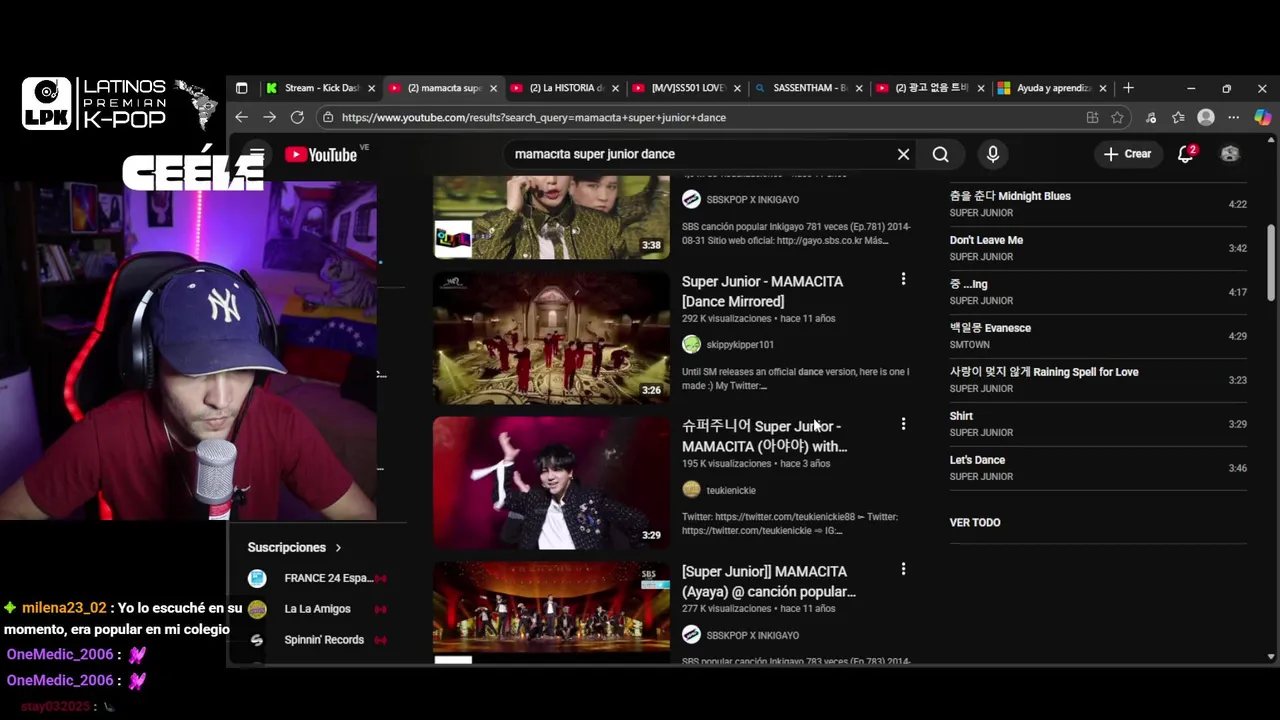This screenshot has width=1280, height=720.
Task: Open a new browser tab
Action: pyautogui.click(x=1128, y=88)
